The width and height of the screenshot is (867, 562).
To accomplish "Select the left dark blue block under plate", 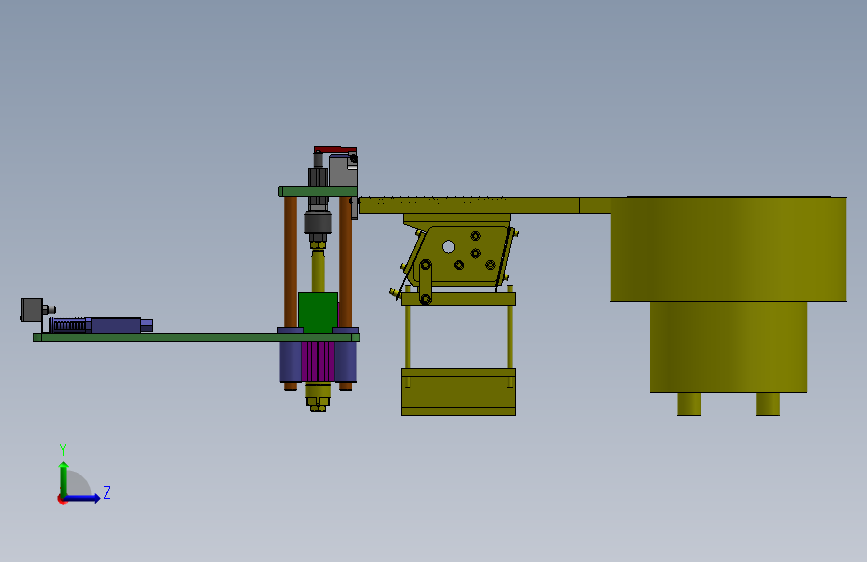I will [x=290, y=362].
